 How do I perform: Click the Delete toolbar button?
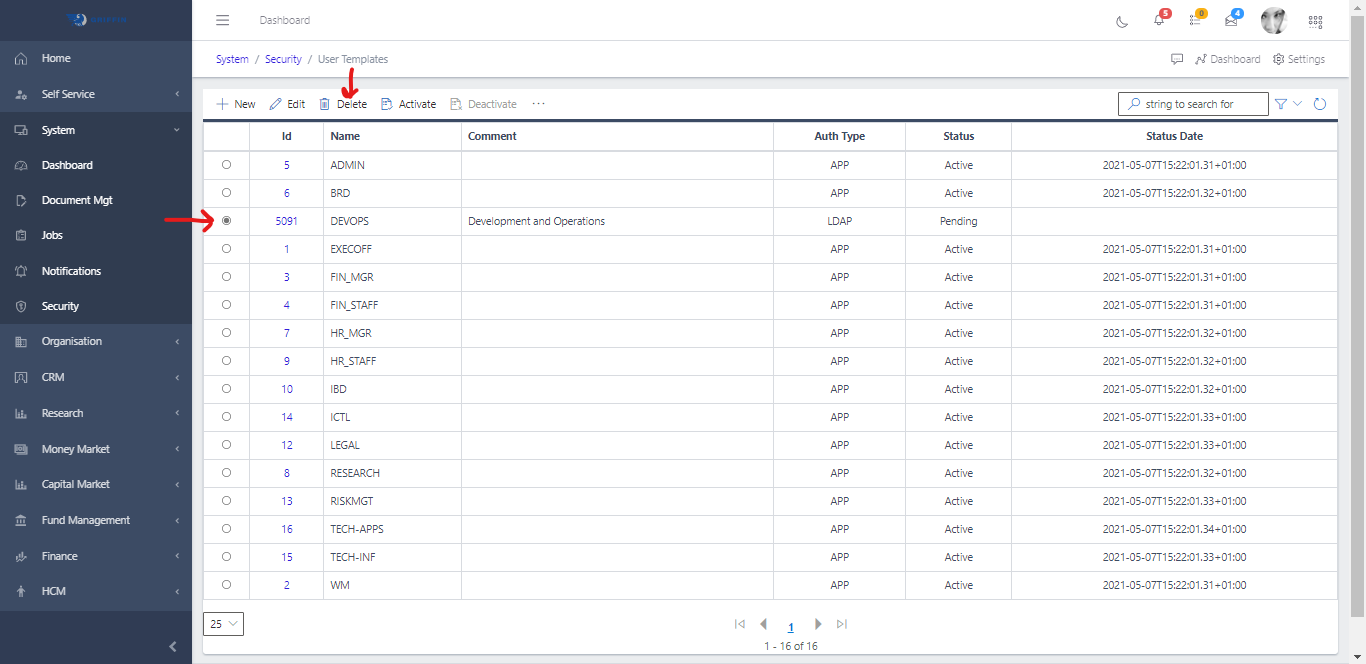[x=343, y=104]
